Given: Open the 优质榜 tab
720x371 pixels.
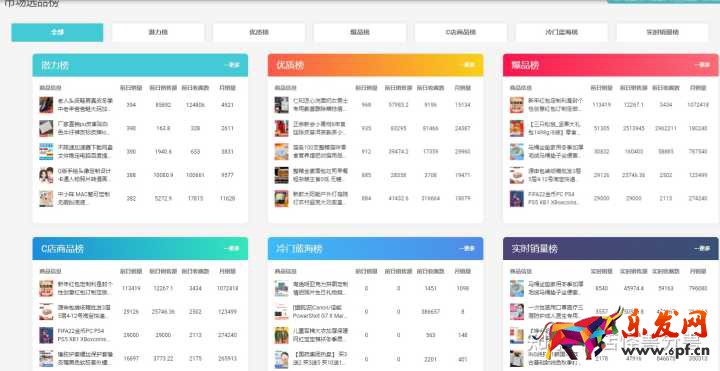Looking at the screenshot, I should pos(259,33).
